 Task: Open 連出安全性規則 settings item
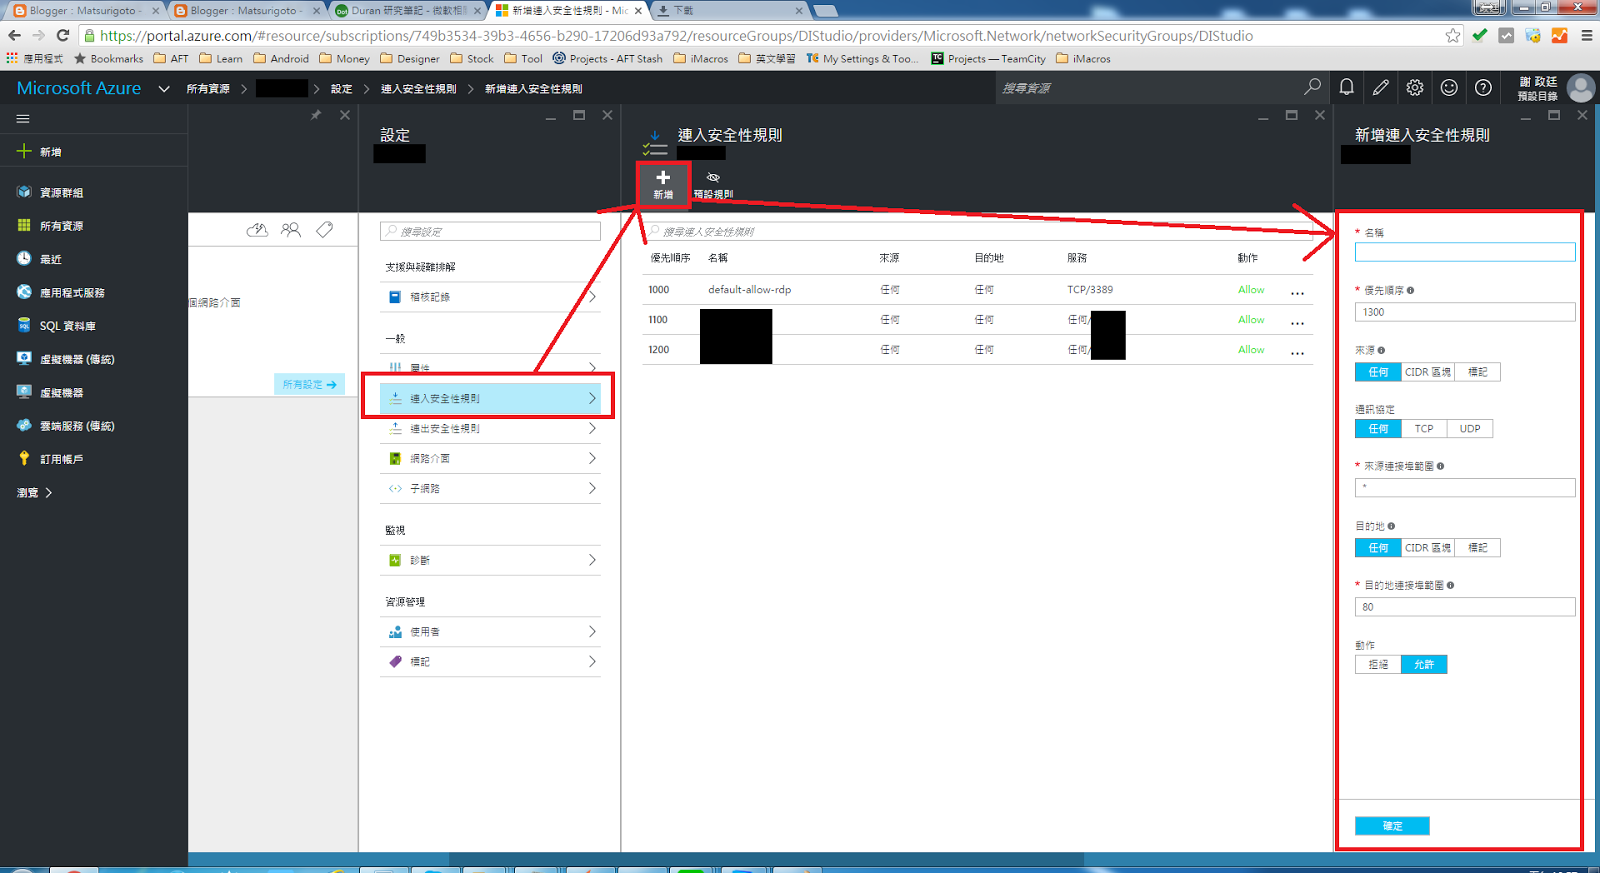click(490, 428)
